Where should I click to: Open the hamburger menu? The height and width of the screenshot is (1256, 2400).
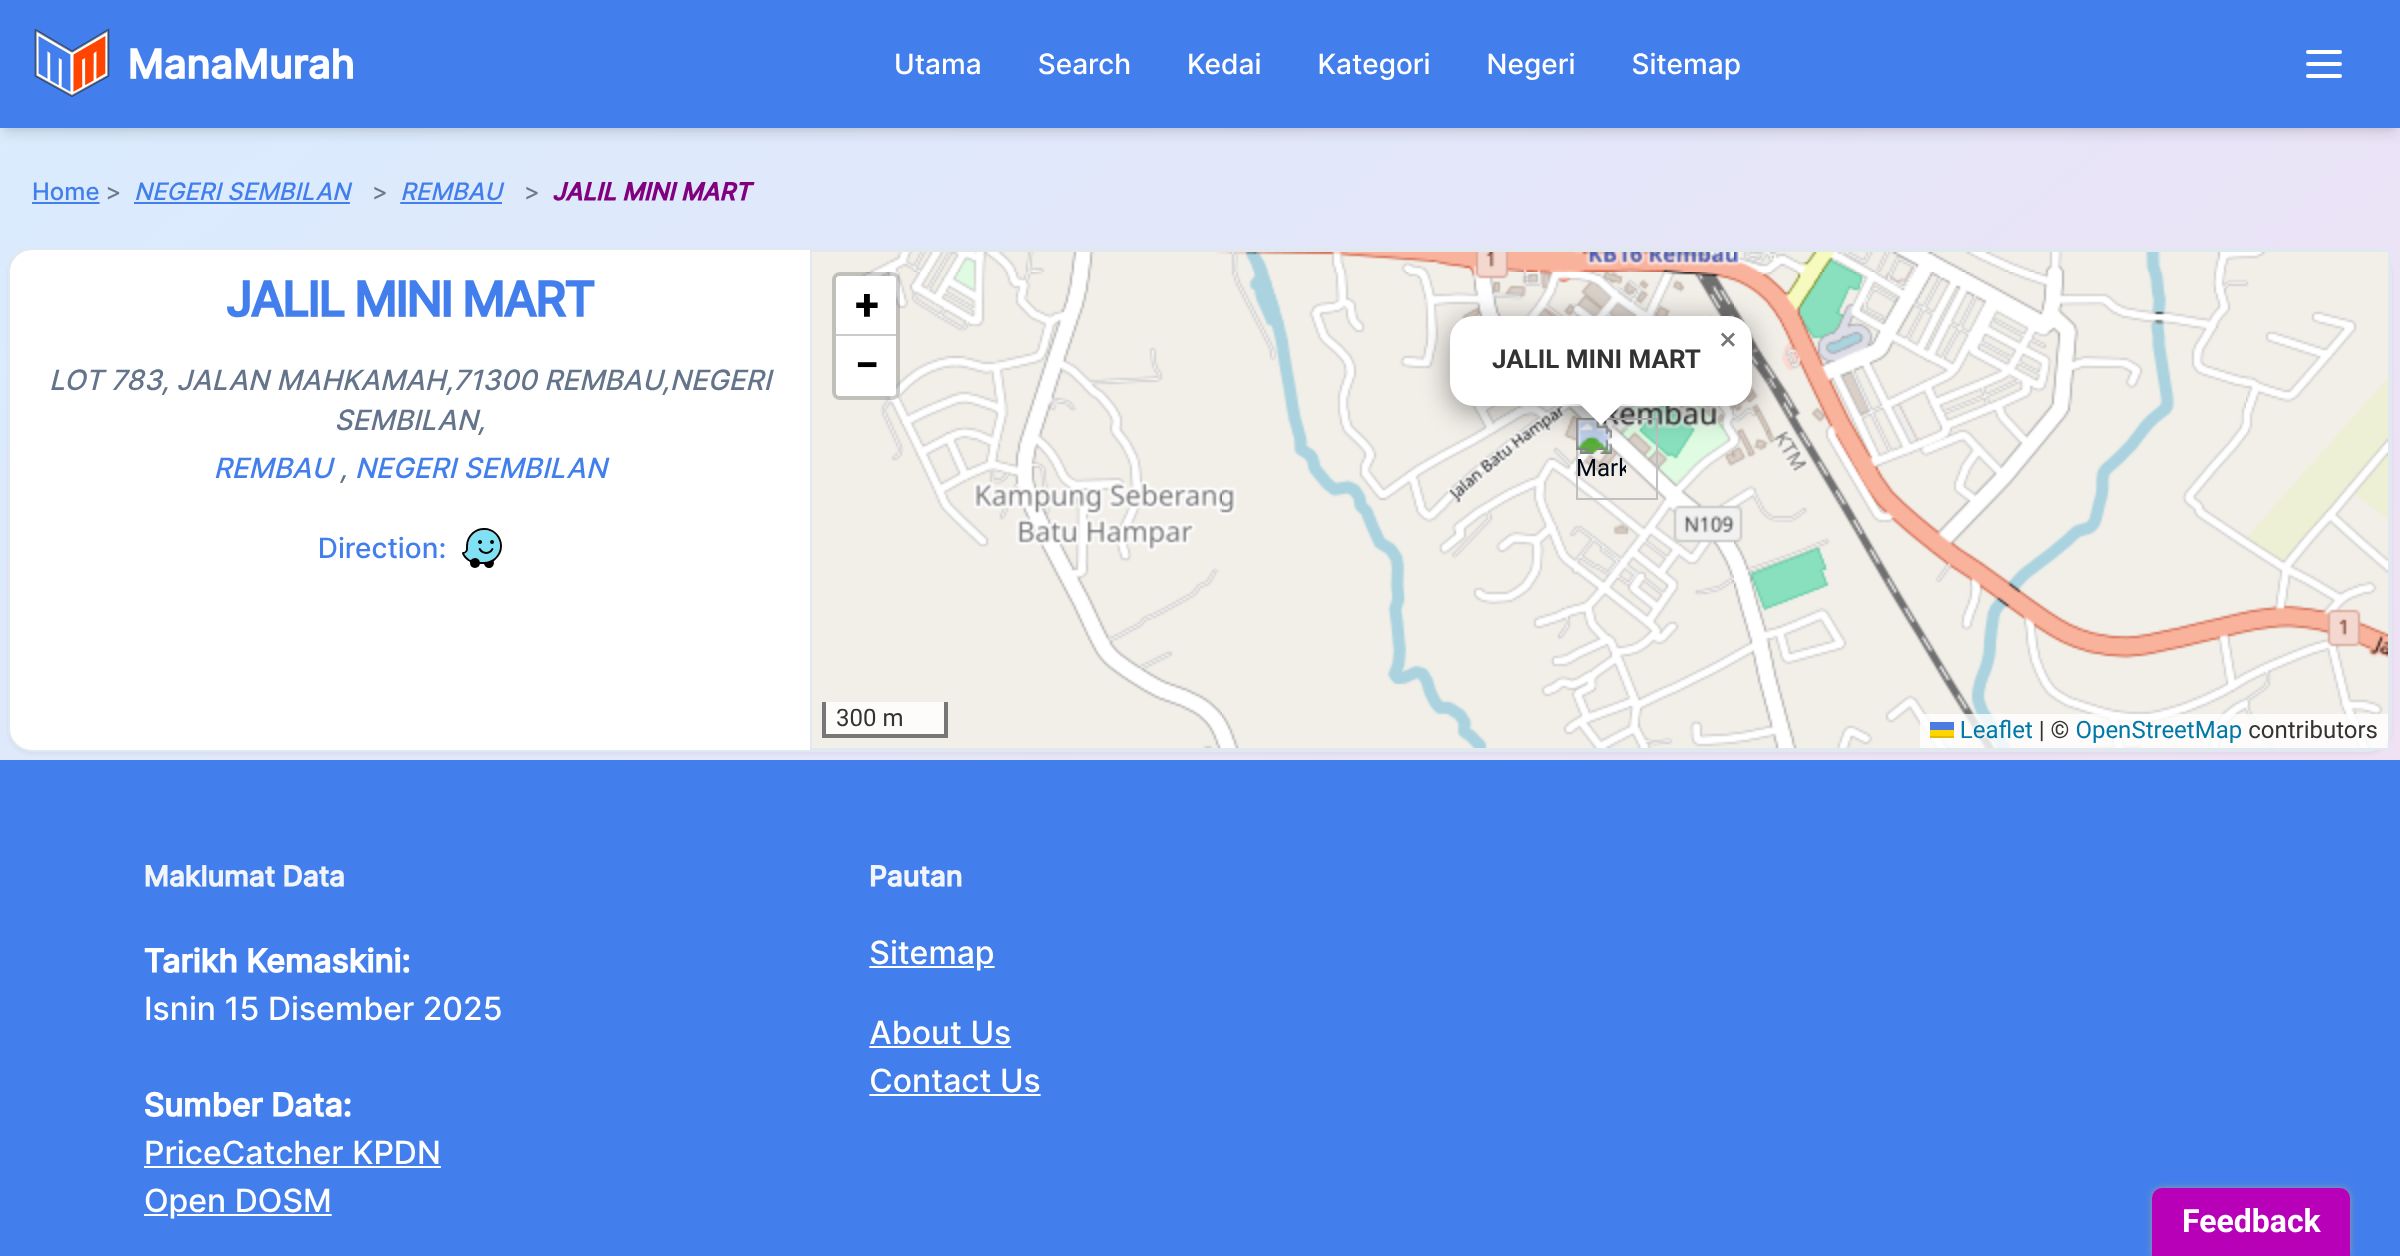click(2323, 64)
